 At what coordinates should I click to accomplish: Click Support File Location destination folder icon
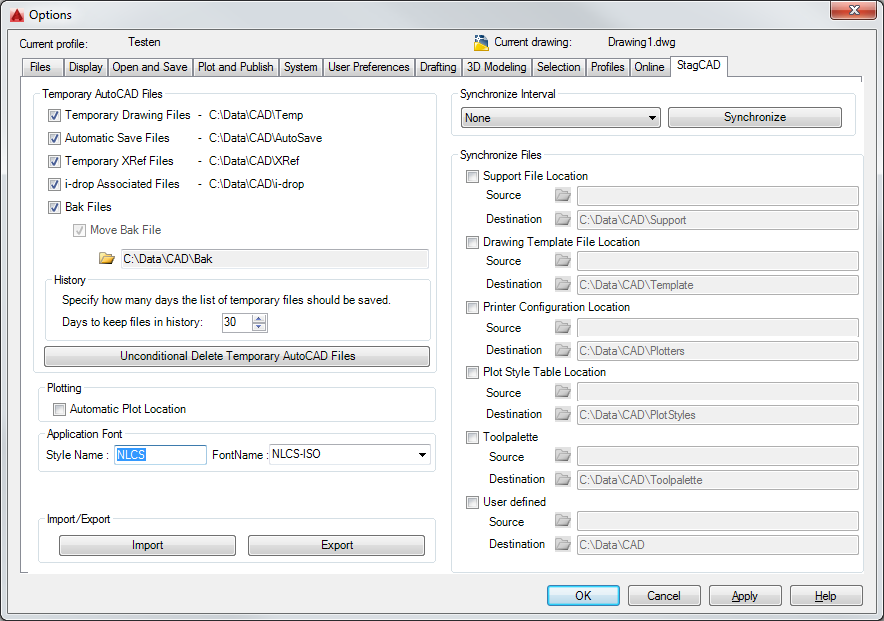click(563, 219)
